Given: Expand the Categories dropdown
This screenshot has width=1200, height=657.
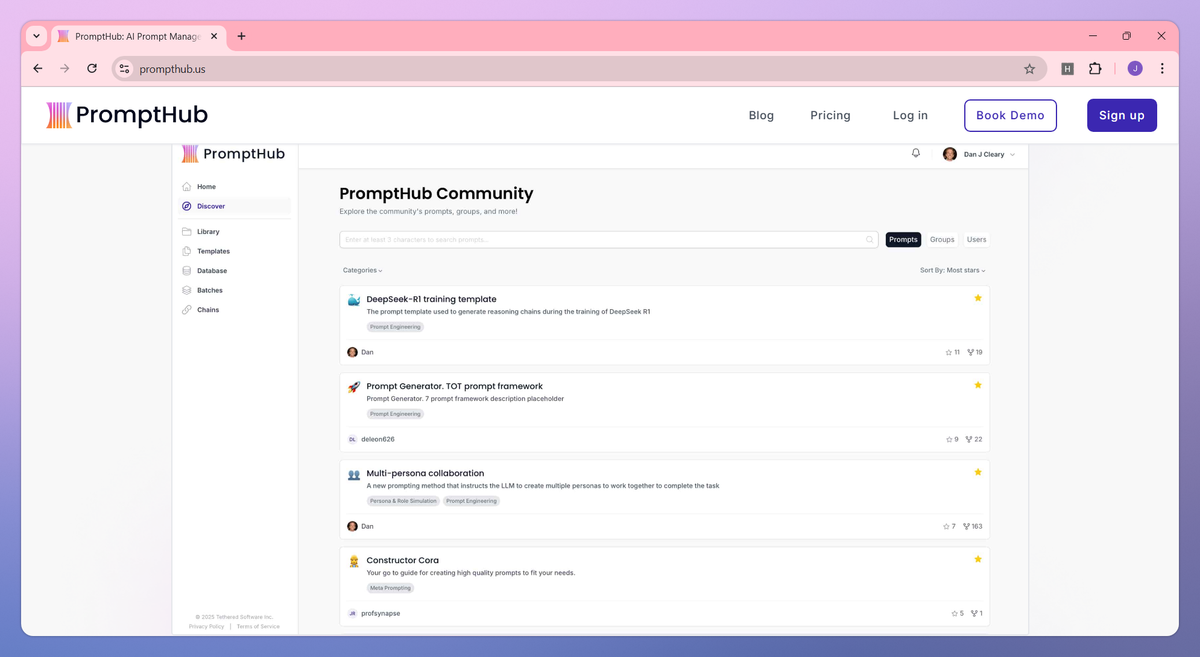Looking at the screenshot, I should point(363,270).
